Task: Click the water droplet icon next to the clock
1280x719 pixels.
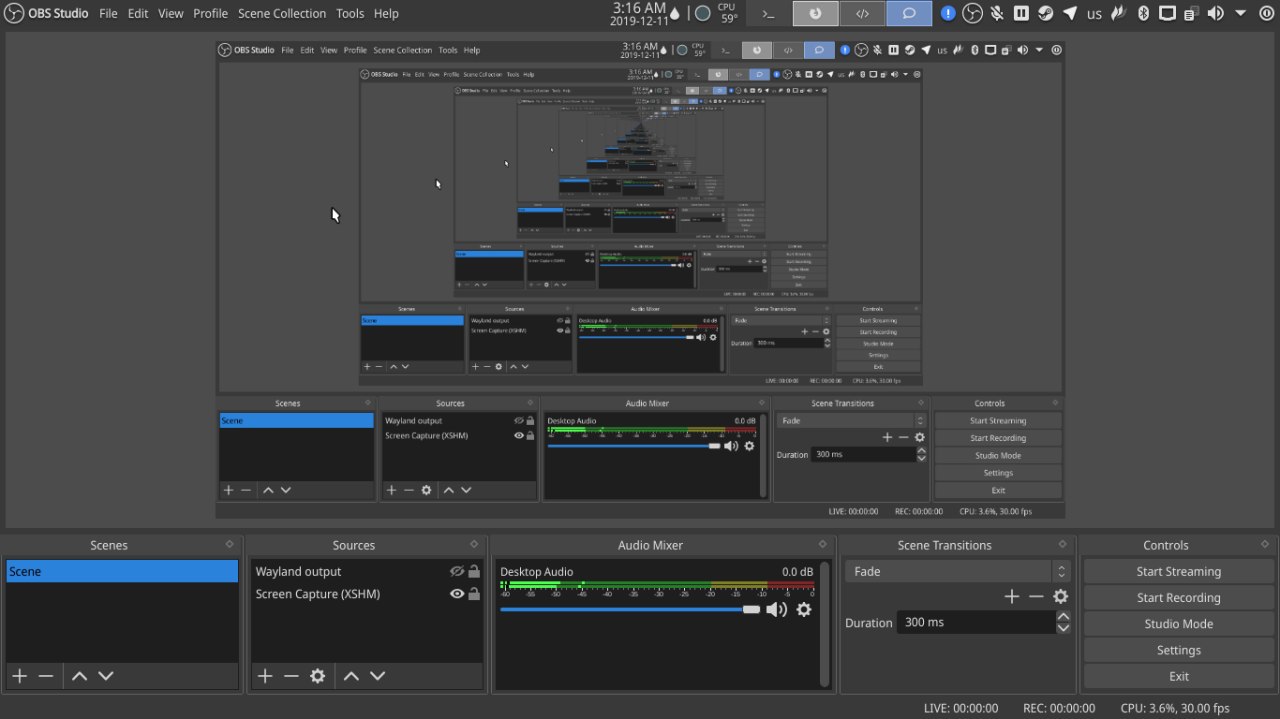Action: click(x=674, y=14)
